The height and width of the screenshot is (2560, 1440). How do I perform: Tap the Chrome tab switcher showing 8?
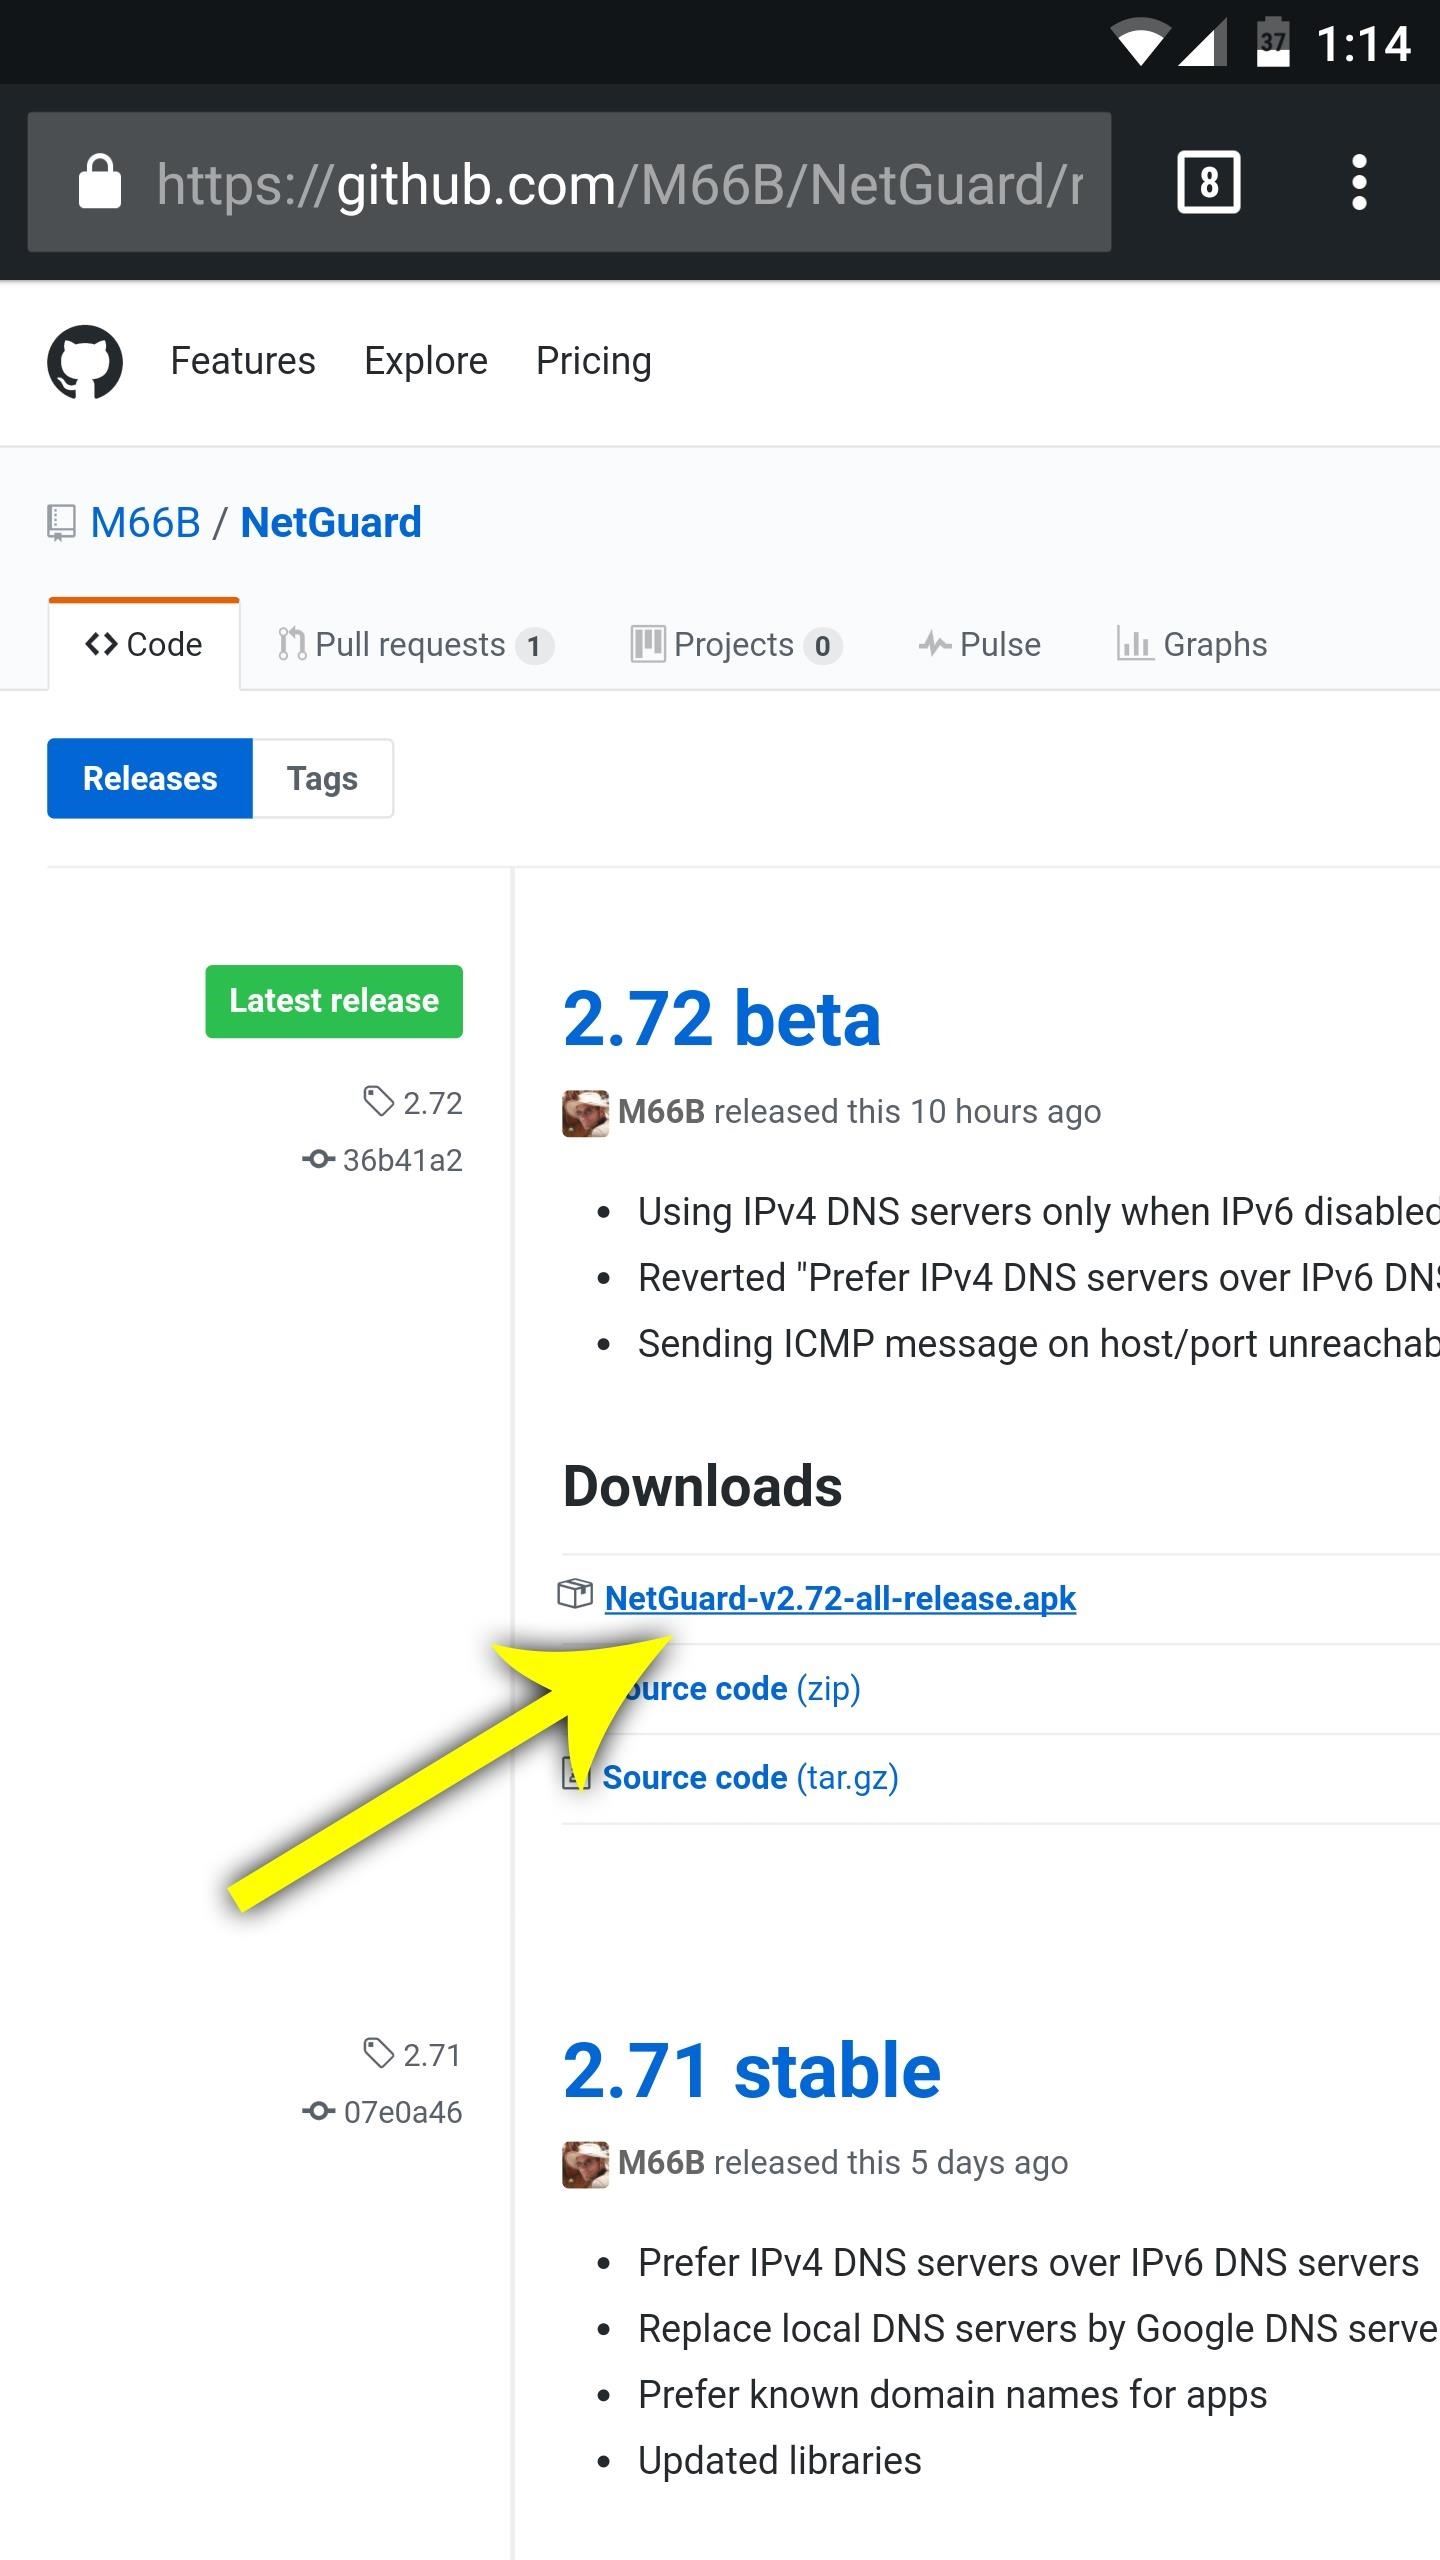point(1209,182)
